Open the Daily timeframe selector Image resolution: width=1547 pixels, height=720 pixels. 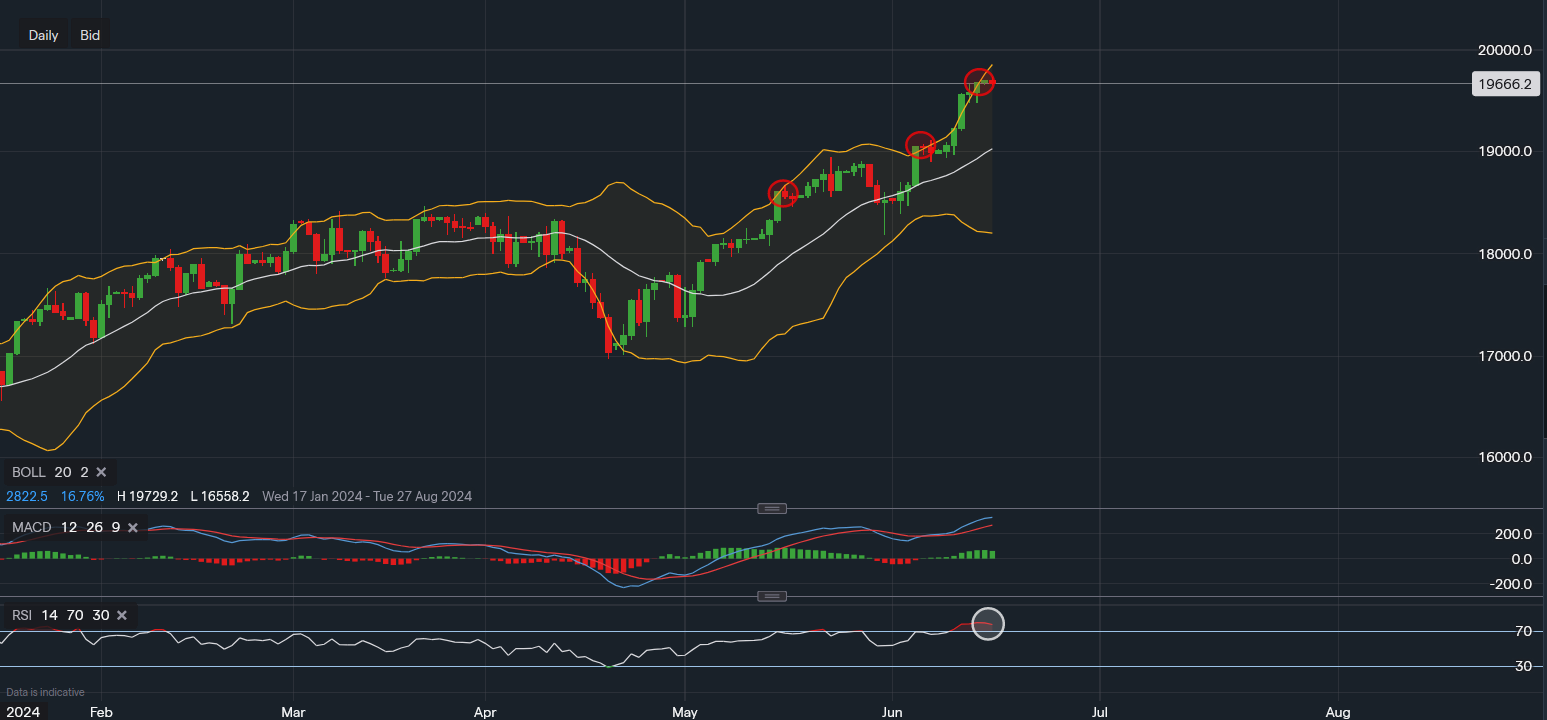click(x=42, y=34)
